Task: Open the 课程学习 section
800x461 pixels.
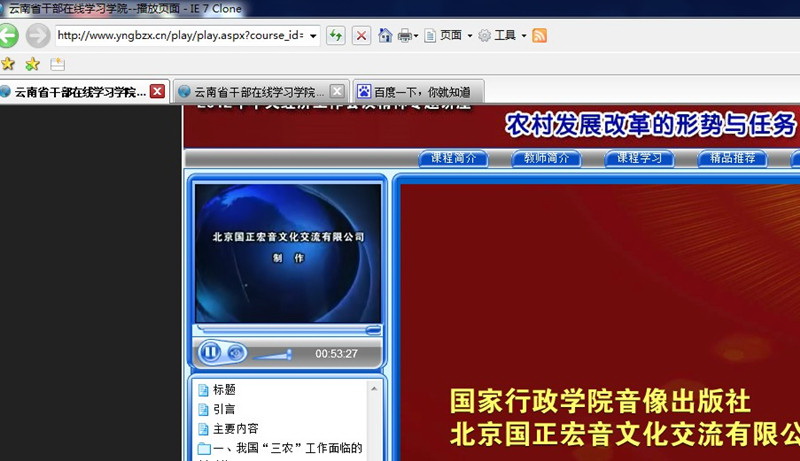Action: 639,158
